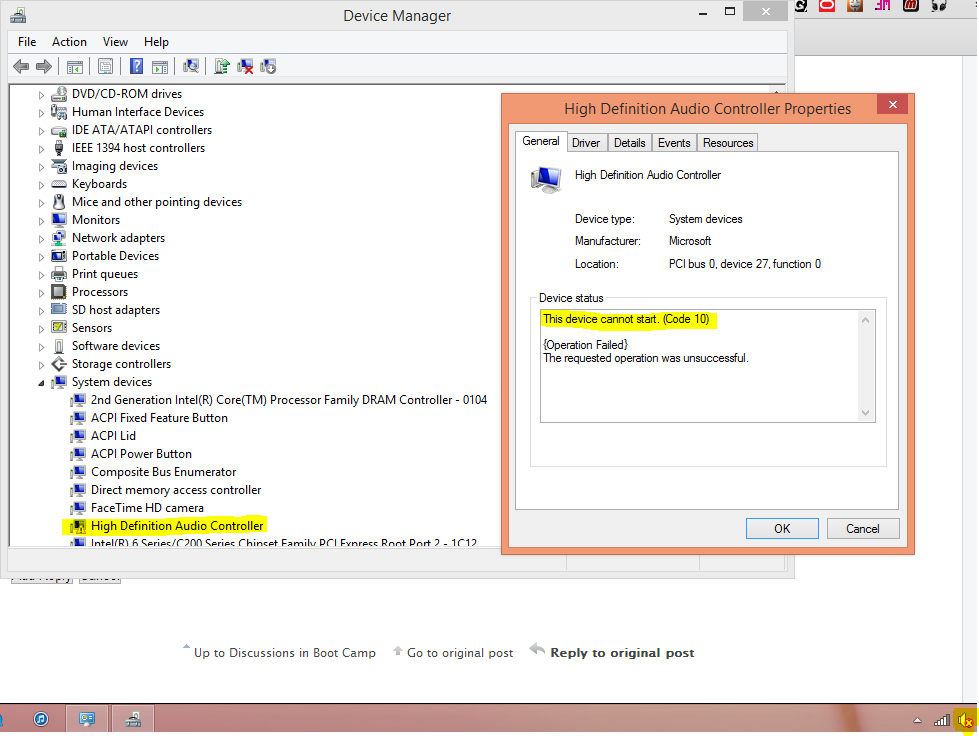Click the scroll-down arrow in Device status box
Image resolution: width=979 pixels, height=736 pixels.
click(865, 413)
